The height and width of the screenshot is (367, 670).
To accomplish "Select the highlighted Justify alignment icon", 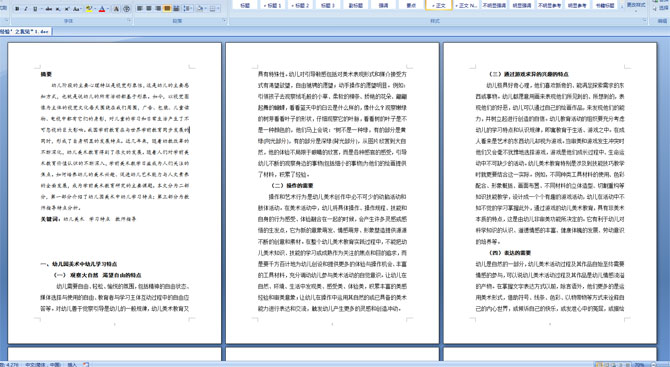I will click(x=167, y=9).
